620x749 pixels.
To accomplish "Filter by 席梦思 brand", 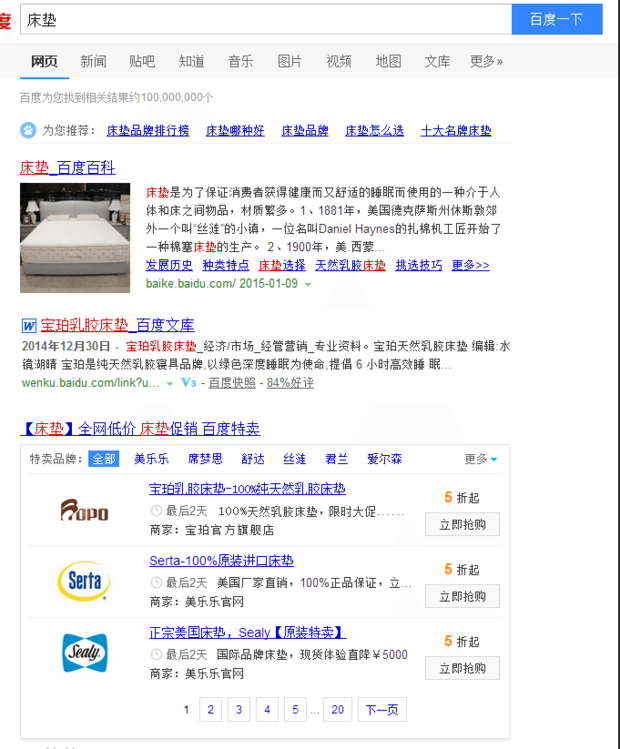I will tap(205, 459).
